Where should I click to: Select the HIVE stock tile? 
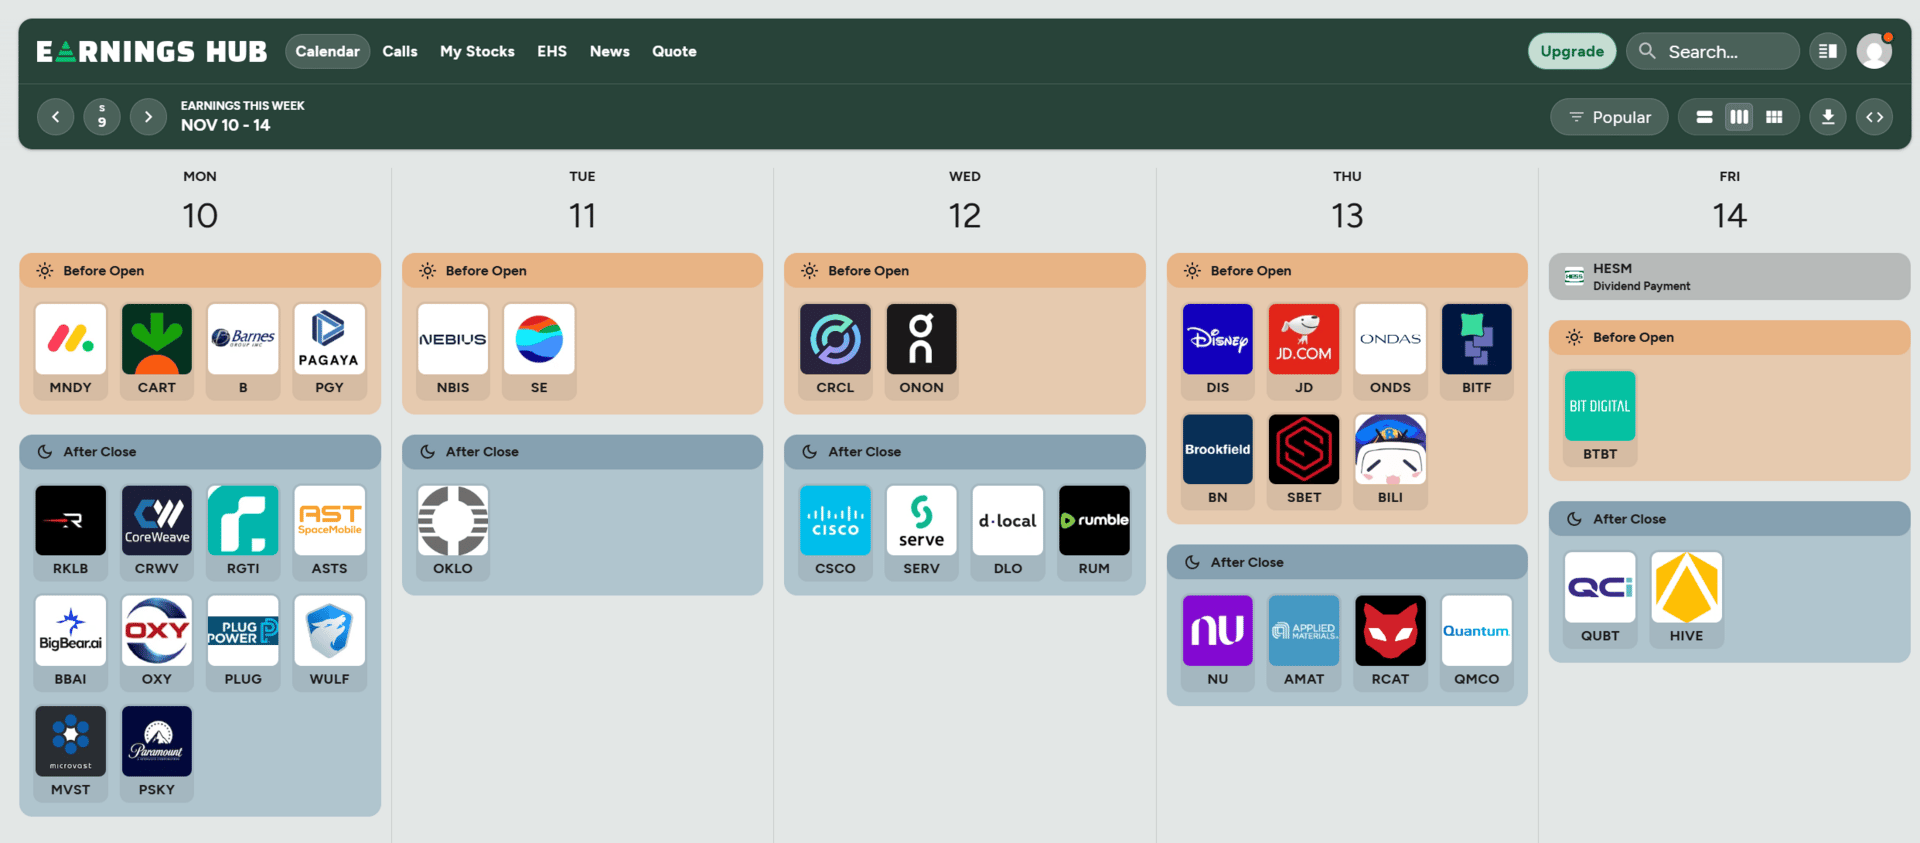[x=1686, y=600]
